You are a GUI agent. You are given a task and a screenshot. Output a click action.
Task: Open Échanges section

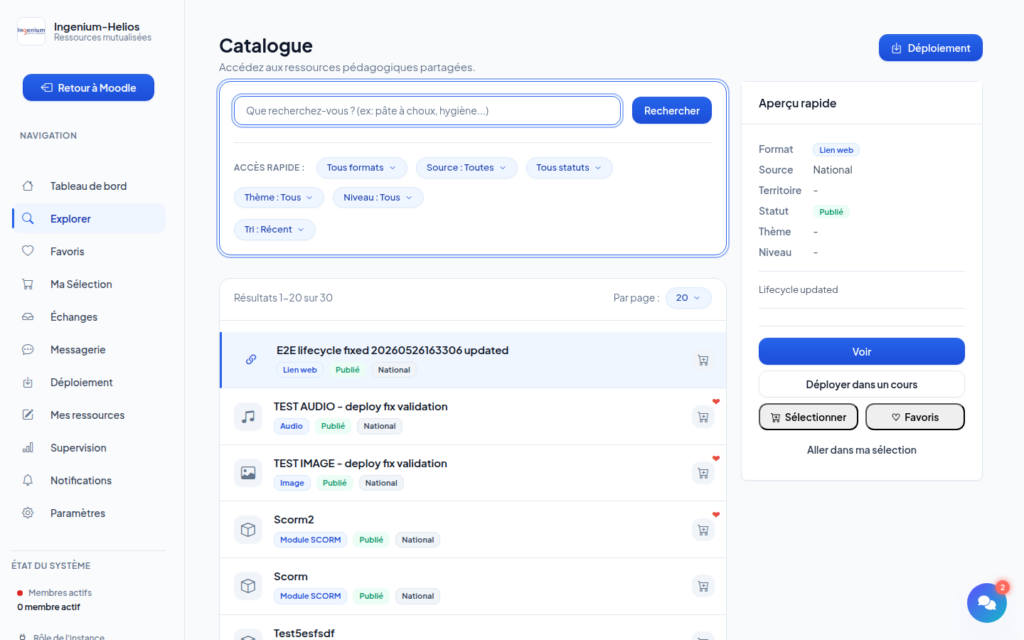tap(88, 317)
